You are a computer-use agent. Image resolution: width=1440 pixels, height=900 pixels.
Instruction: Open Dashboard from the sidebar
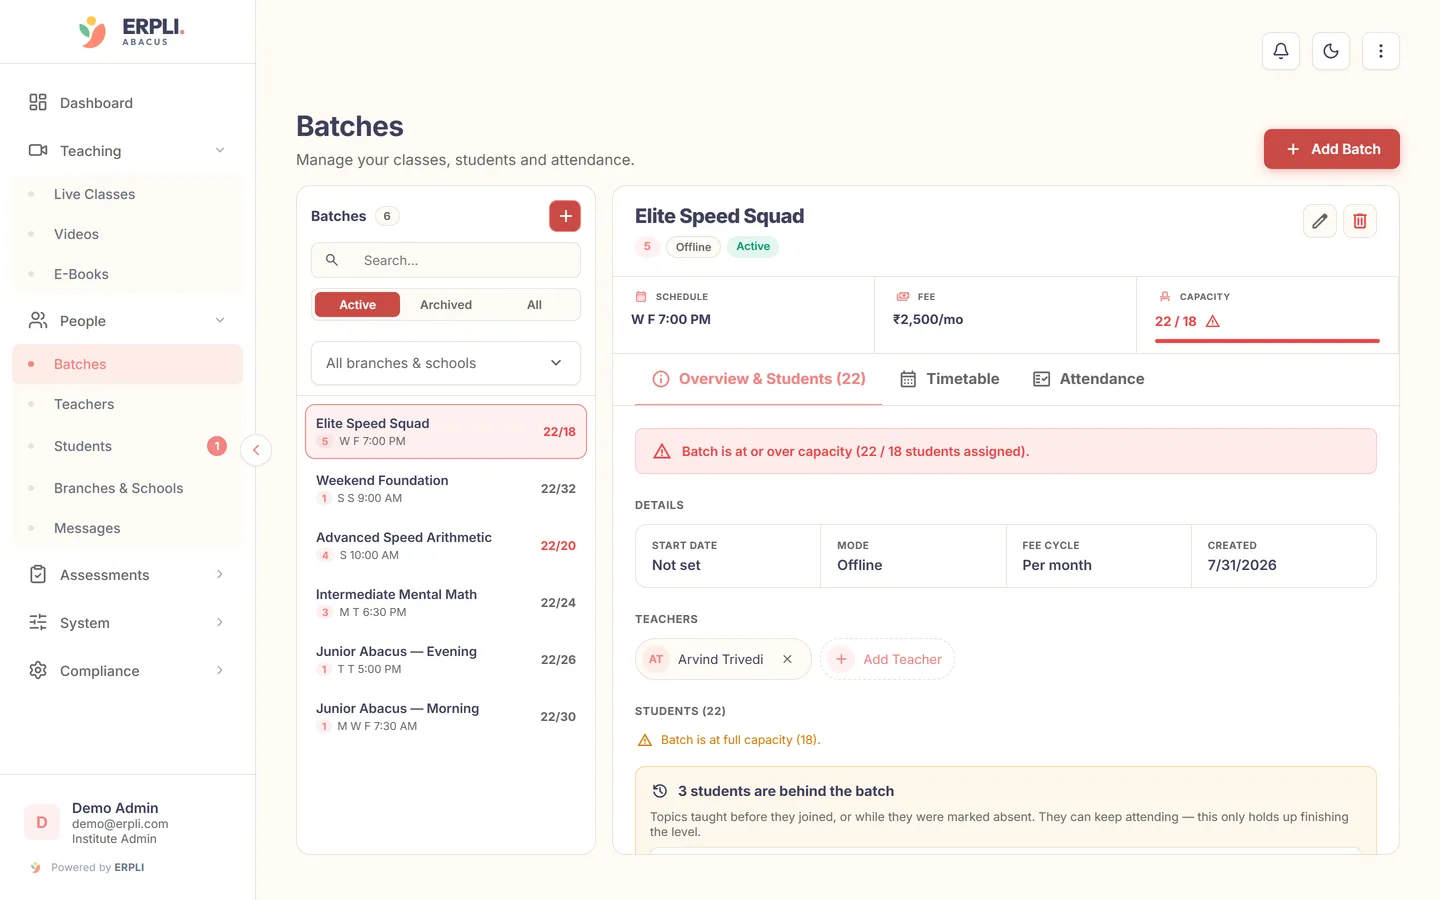click(x=127, y=103)
